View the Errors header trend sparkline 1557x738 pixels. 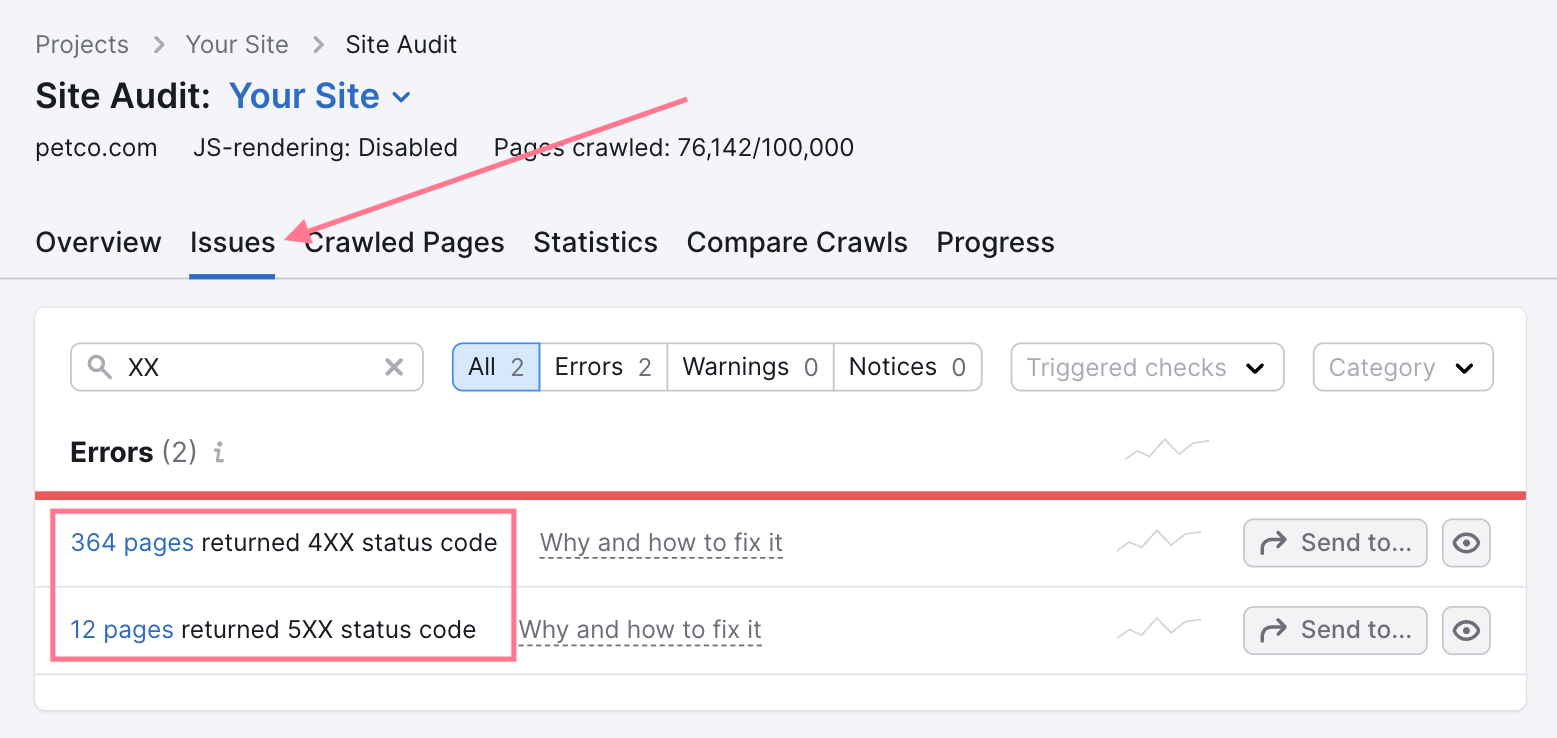point(1166,449)
